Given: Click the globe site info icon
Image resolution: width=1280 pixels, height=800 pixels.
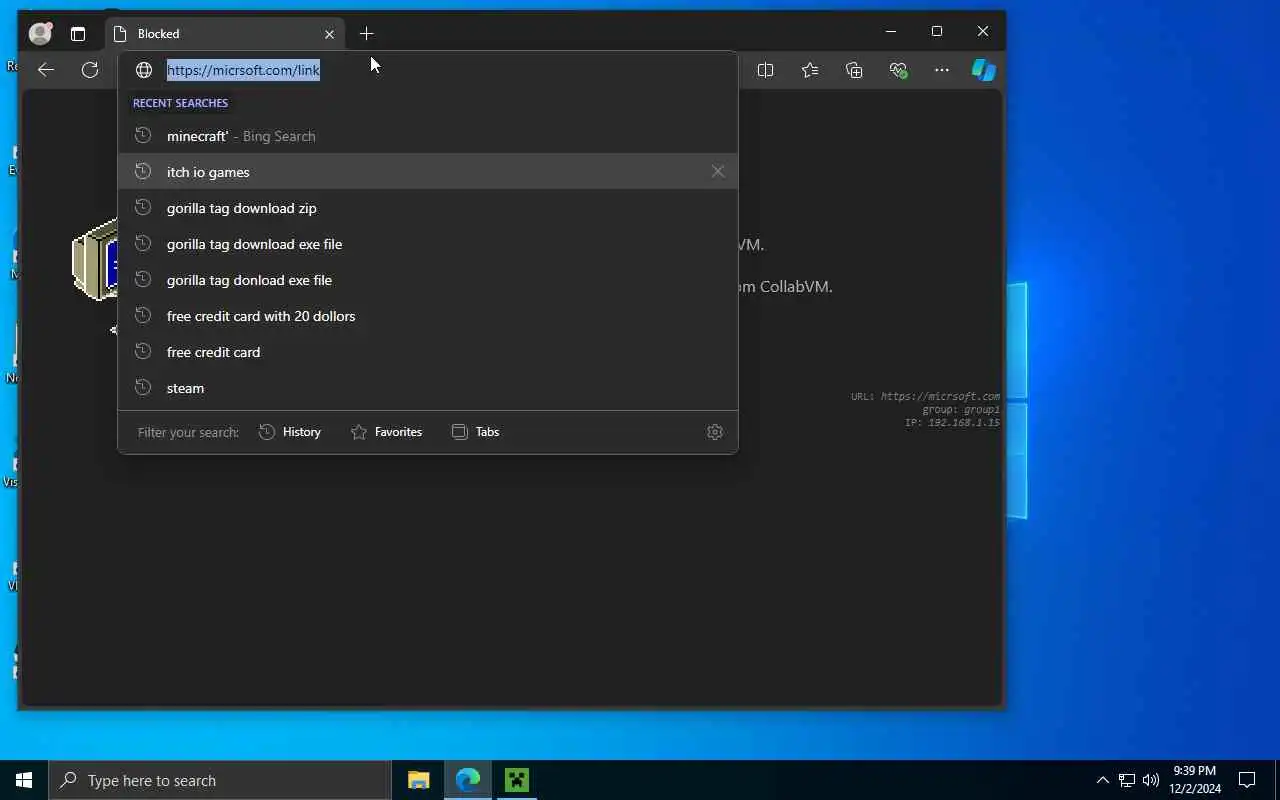Looking at the screenshot, I should [144, 70].
